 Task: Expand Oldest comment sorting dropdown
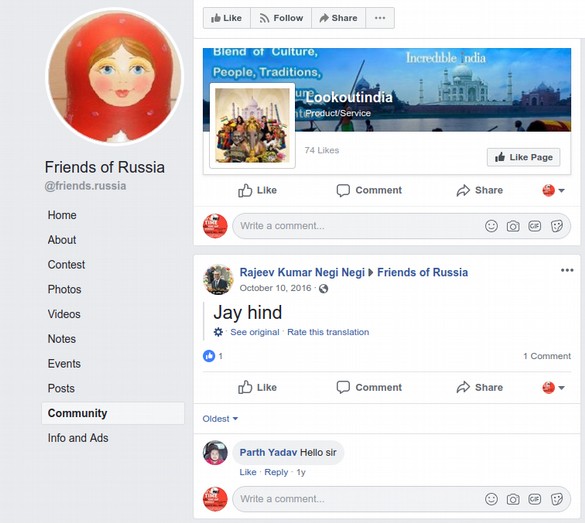(220, 419)
